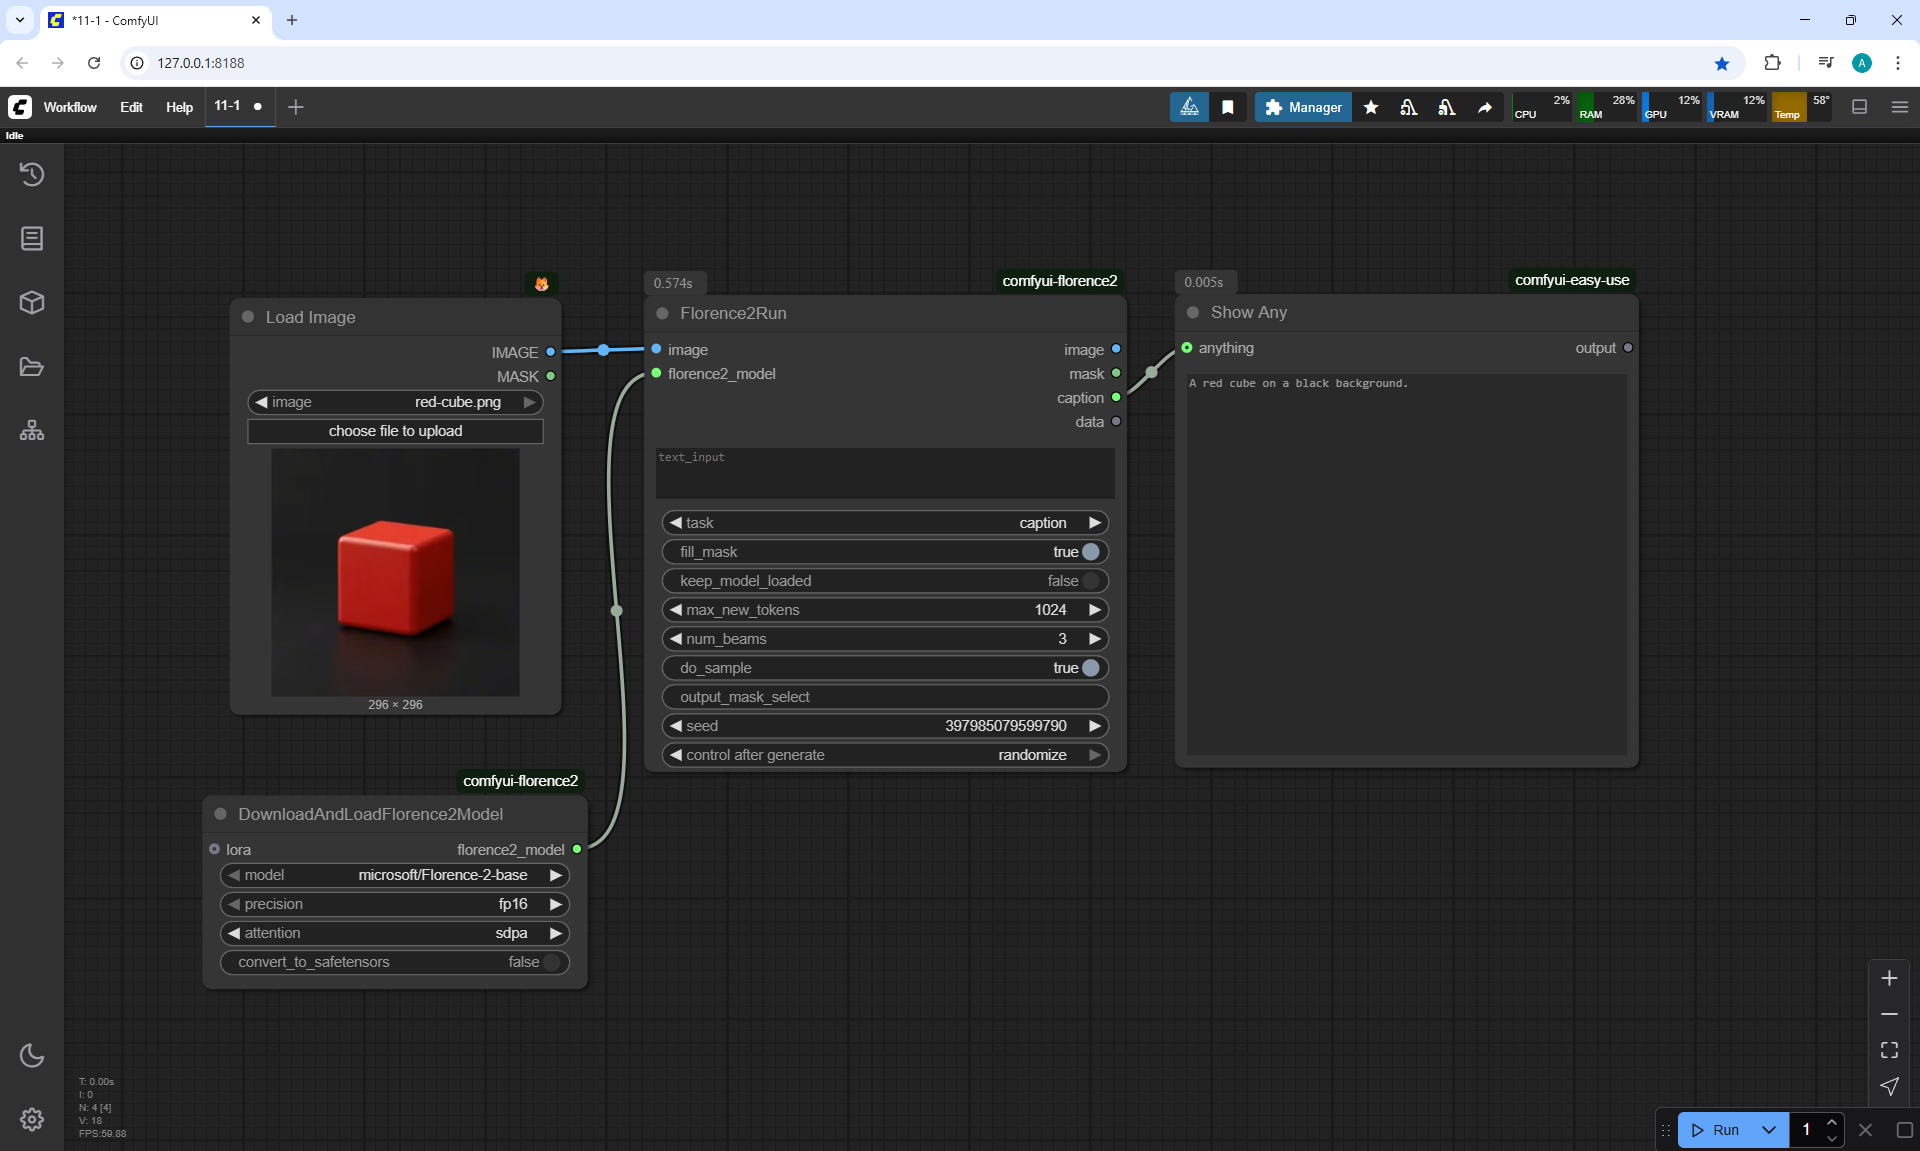This screenshot has height=1151, width=1920.
Task: Open the Manager button
Action: click(1303, 107)
